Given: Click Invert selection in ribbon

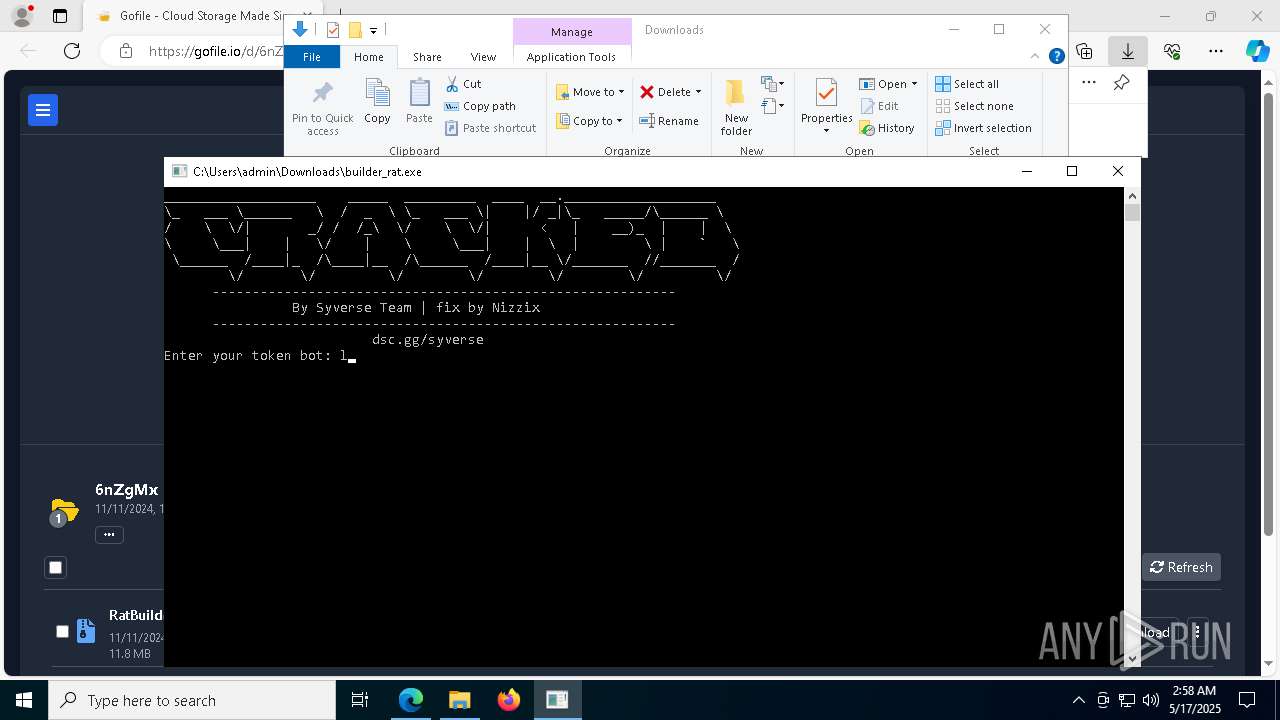Looking at the screenshot, I should click(x=983, y=128).
